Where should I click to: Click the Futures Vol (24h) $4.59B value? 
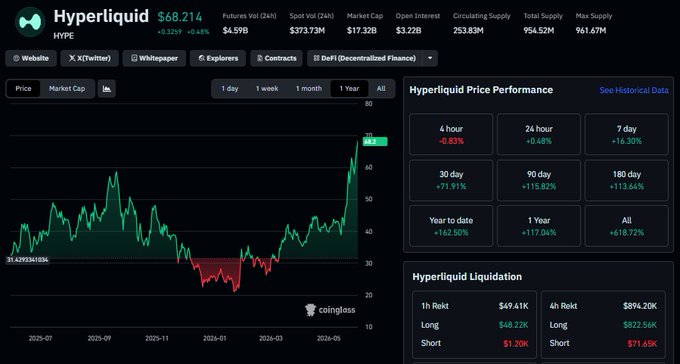tap(235, 30)
